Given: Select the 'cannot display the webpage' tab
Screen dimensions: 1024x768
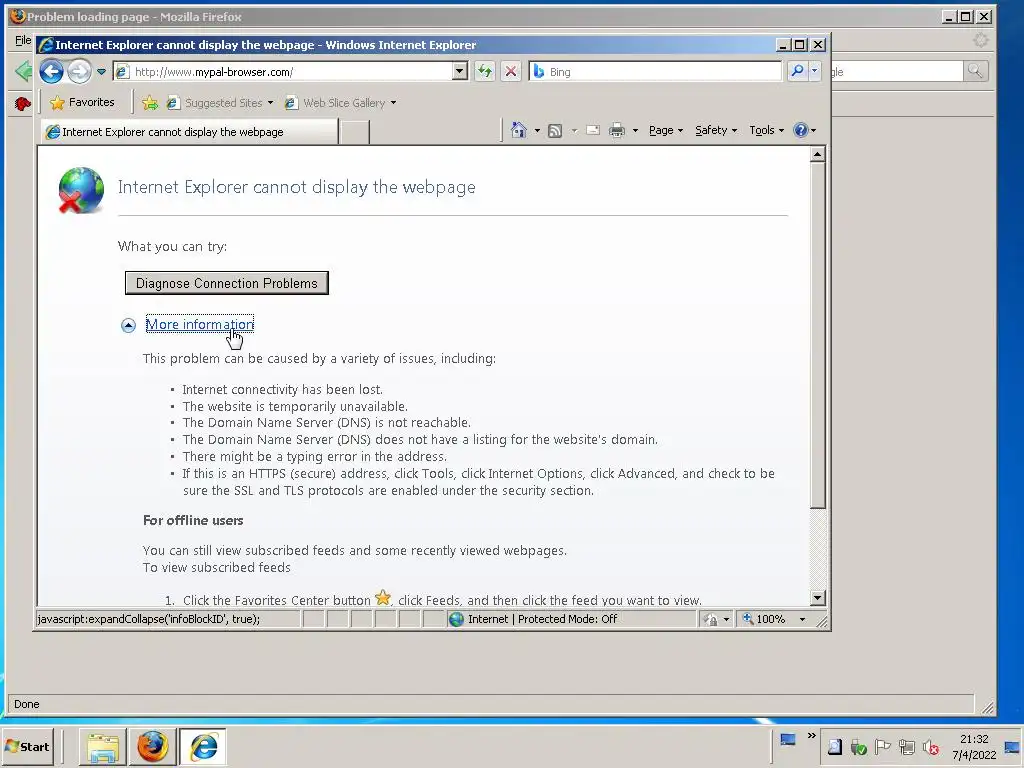Looking at the screenshot, I should click(189, 132).
